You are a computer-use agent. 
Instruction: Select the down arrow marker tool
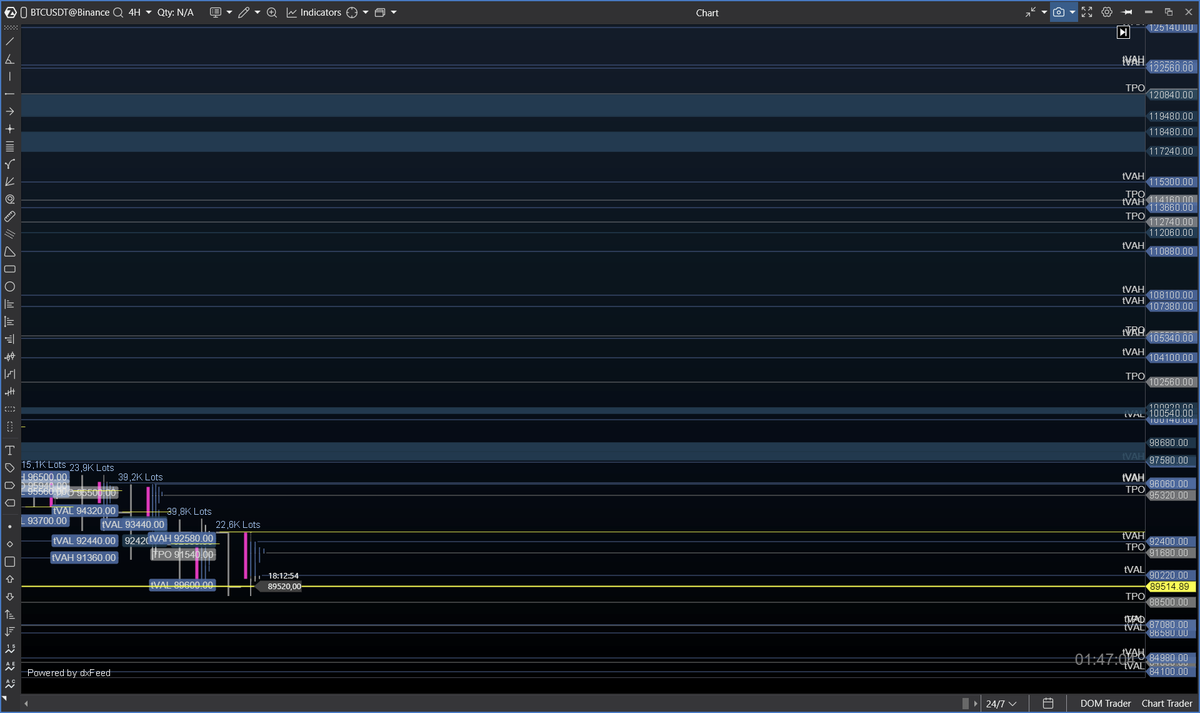click(x=10, y=596)
